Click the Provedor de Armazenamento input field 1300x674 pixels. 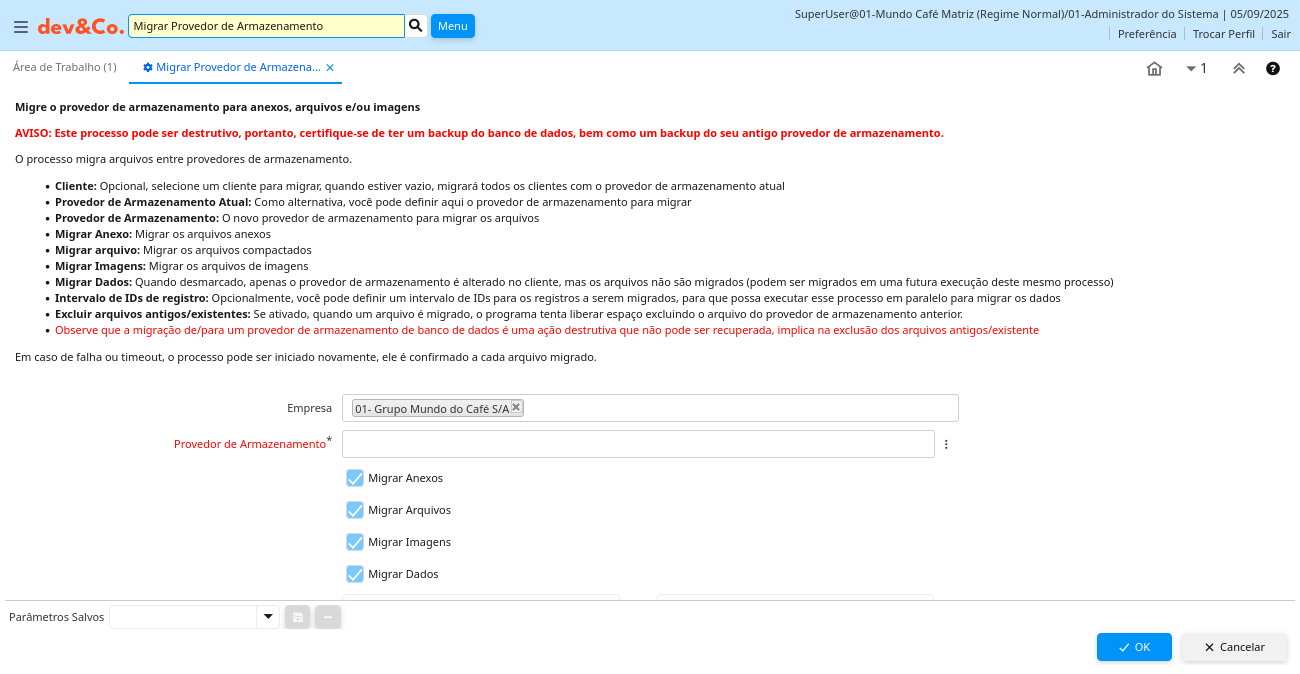click(638, 444)
